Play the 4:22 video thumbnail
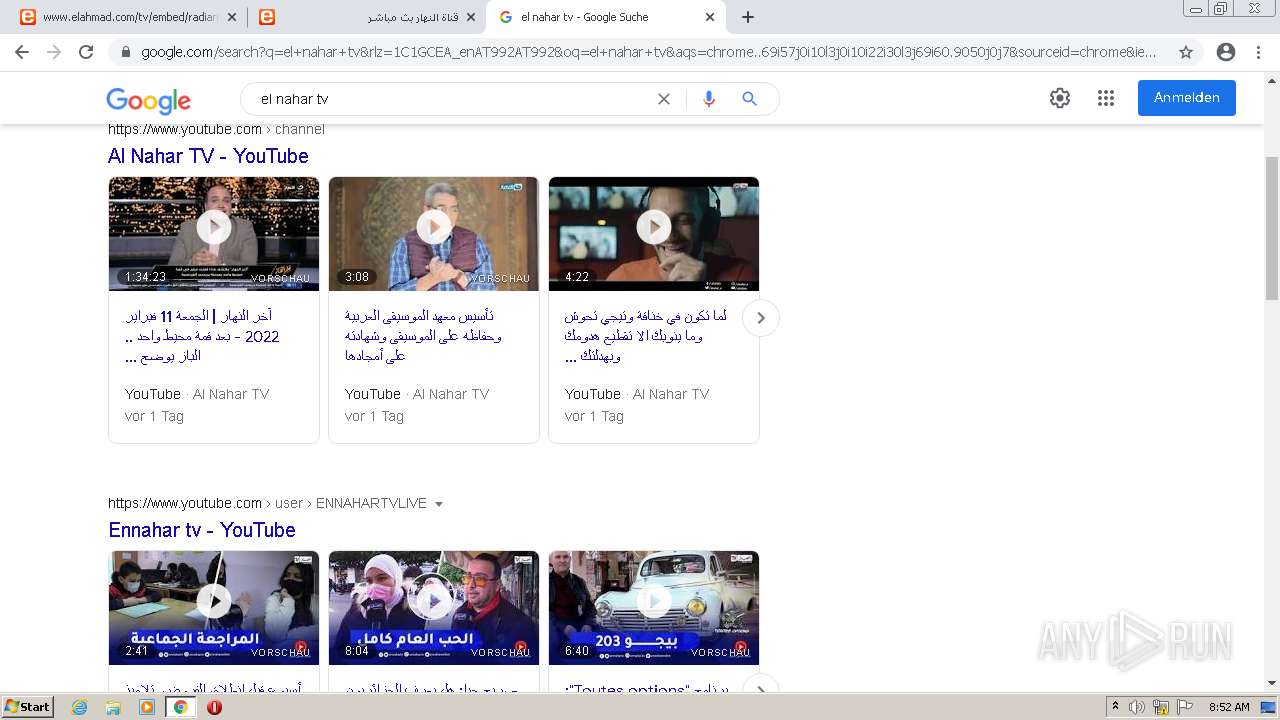1280x720 pixels. tap(654, 234)
